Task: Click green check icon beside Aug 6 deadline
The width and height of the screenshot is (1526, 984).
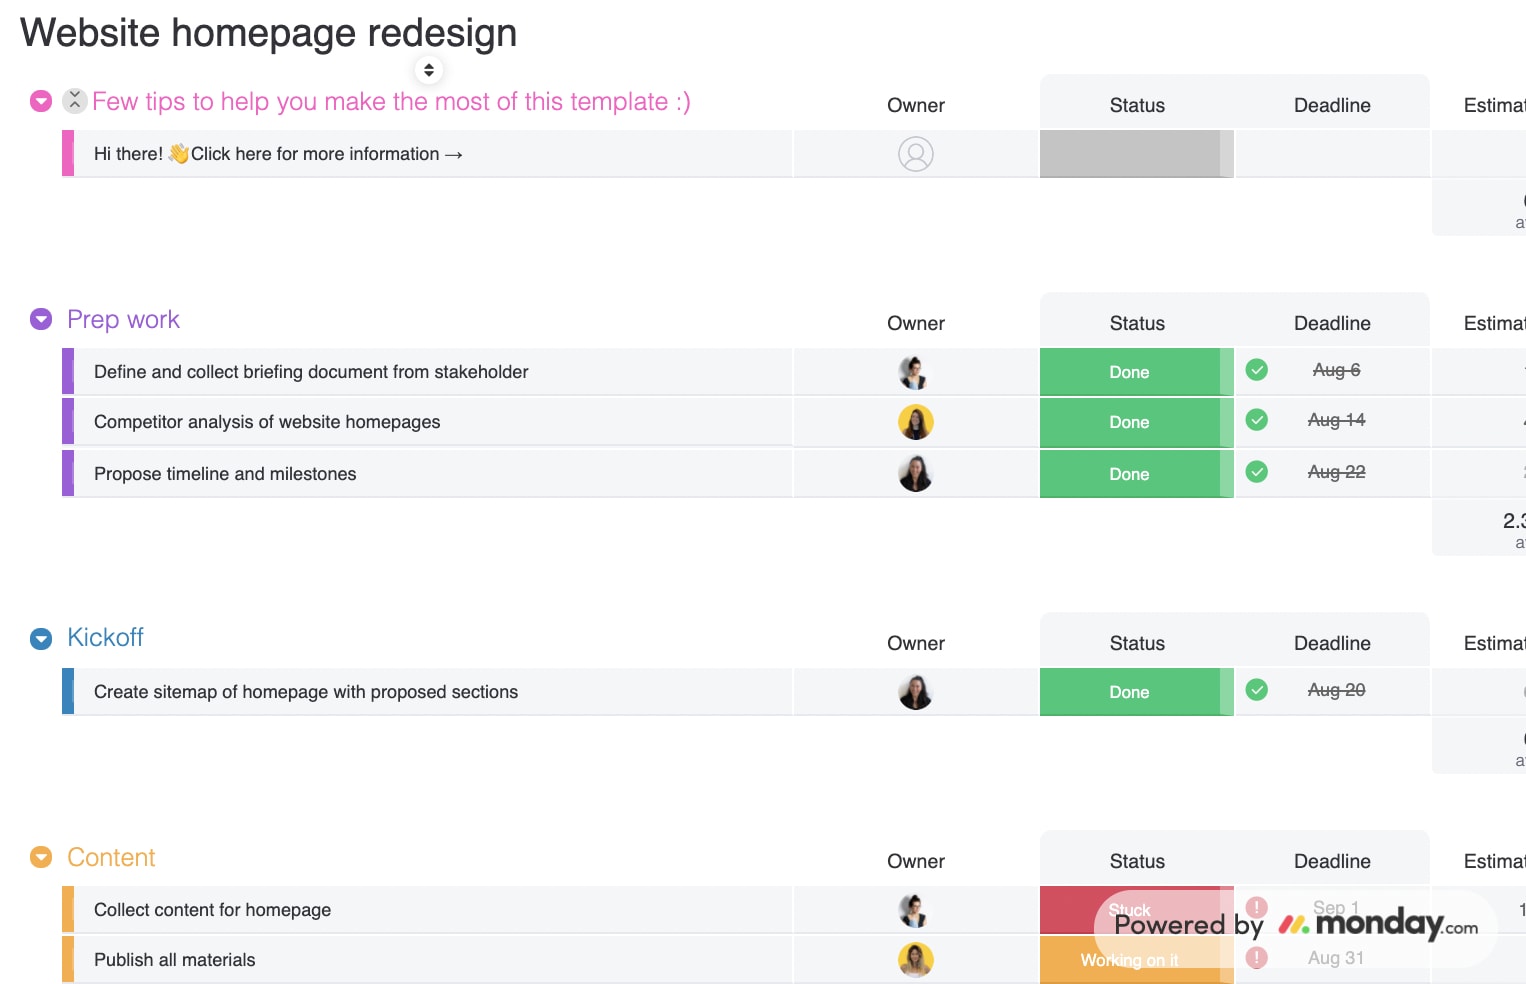Action: pyautogui.click(x=1257, y=370)
